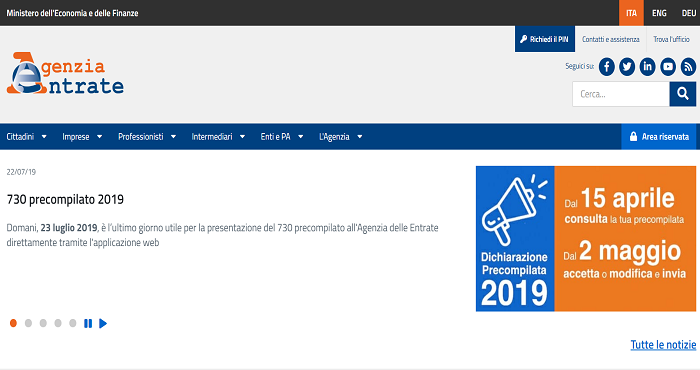Click the search magnifier button
700x370 pixels.
(683, 94)
